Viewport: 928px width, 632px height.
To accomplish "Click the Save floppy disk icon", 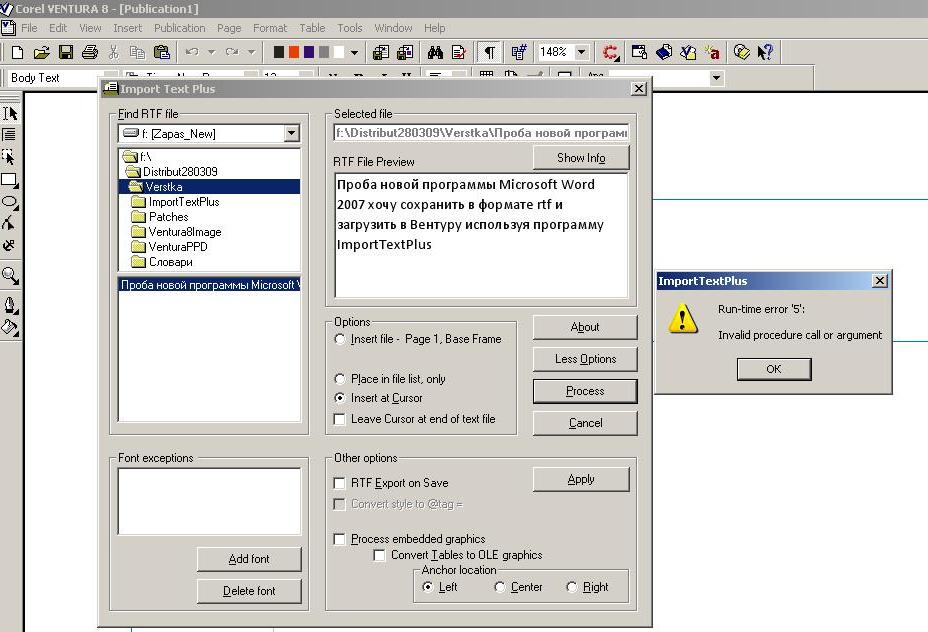I will [66, 53].
